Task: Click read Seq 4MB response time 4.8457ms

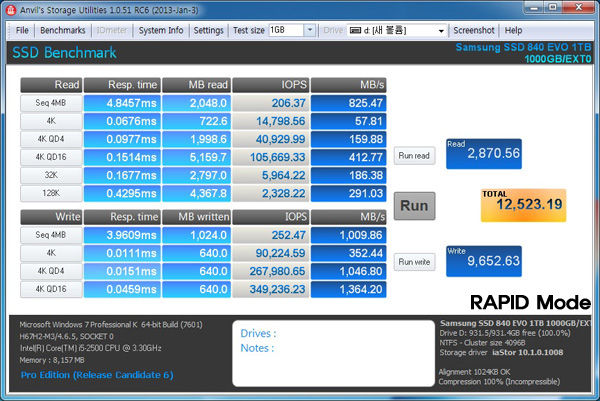Action: click(122, 103)
